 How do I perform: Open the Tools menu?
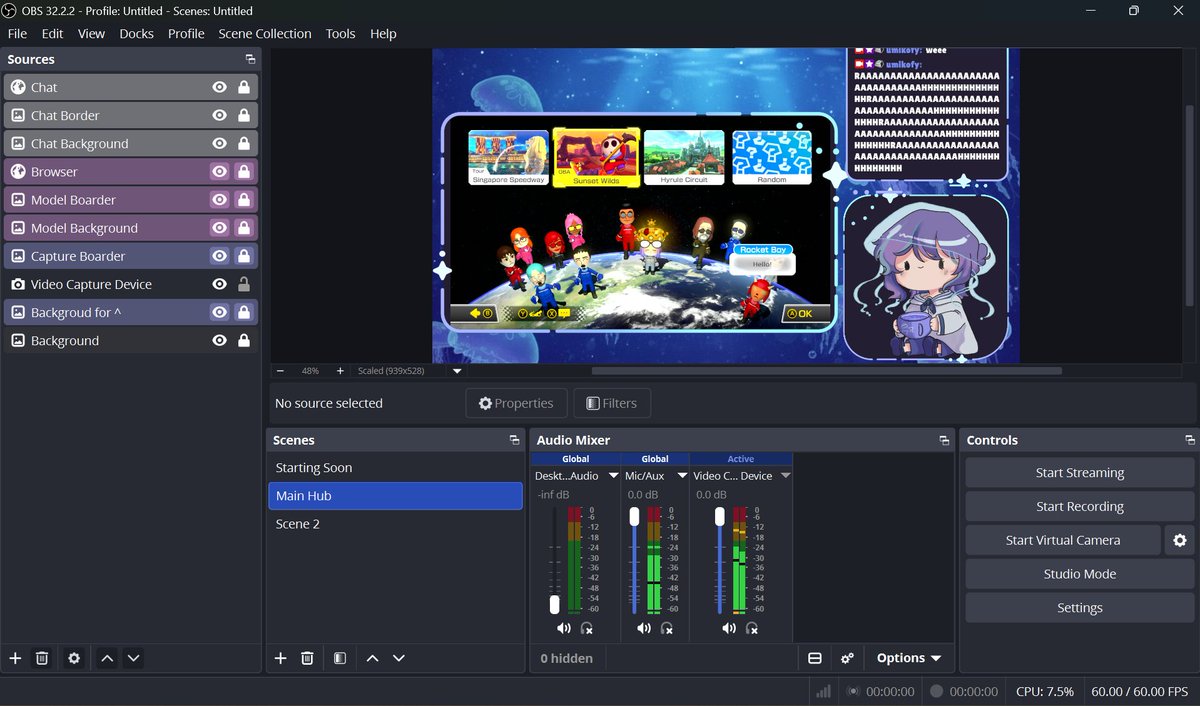[x=340, y=33]
